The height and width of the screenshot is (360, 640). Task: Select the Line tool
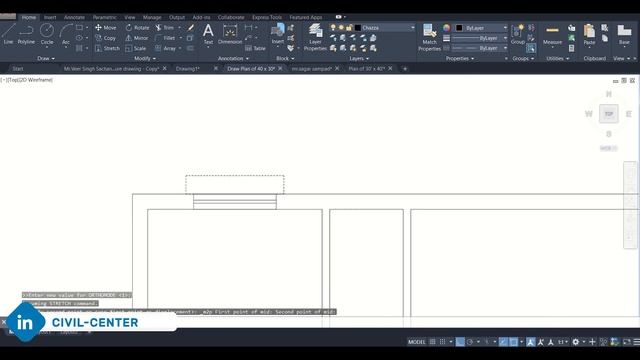[x=8, y=33]
